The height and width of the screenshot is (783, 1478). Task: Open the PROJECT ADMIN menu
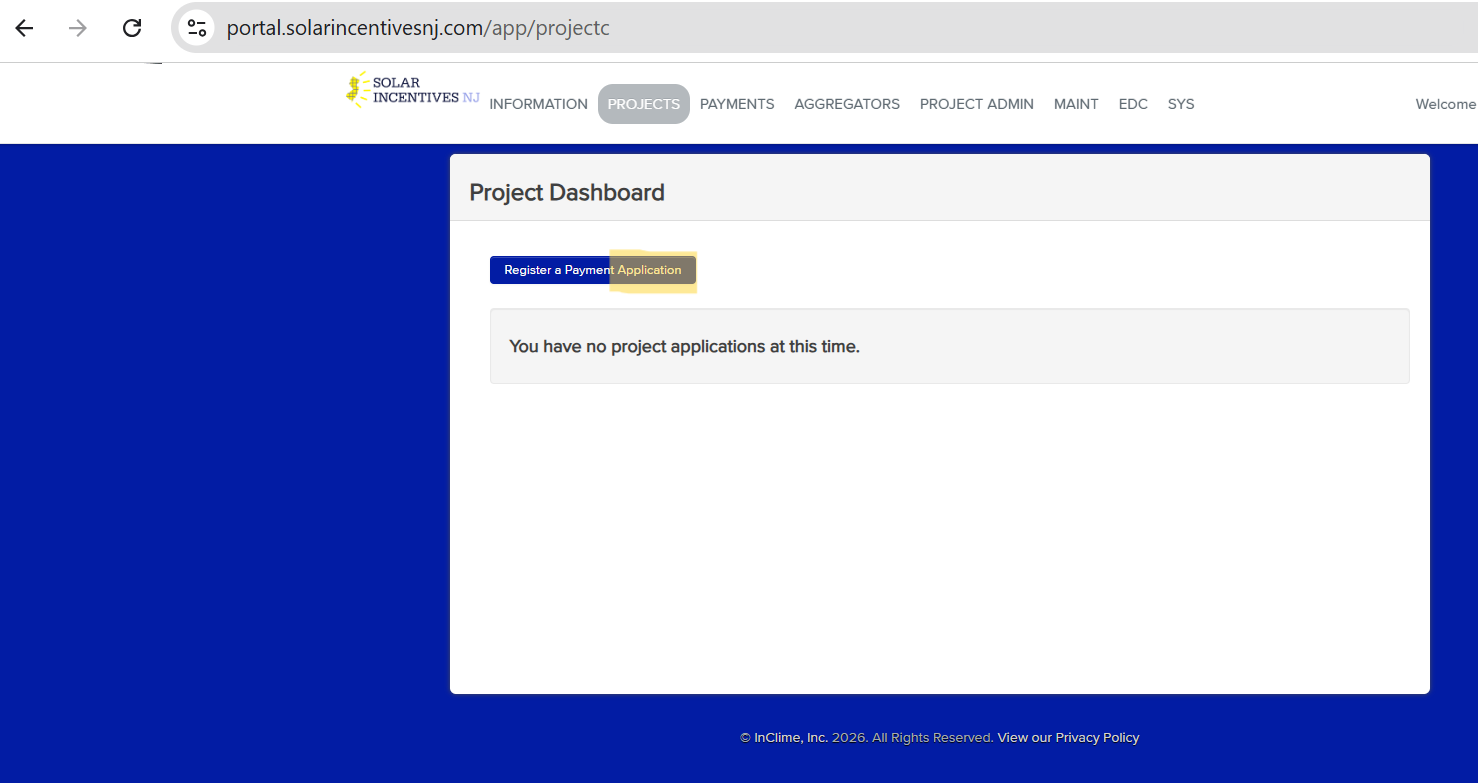[x=976, y=104]
